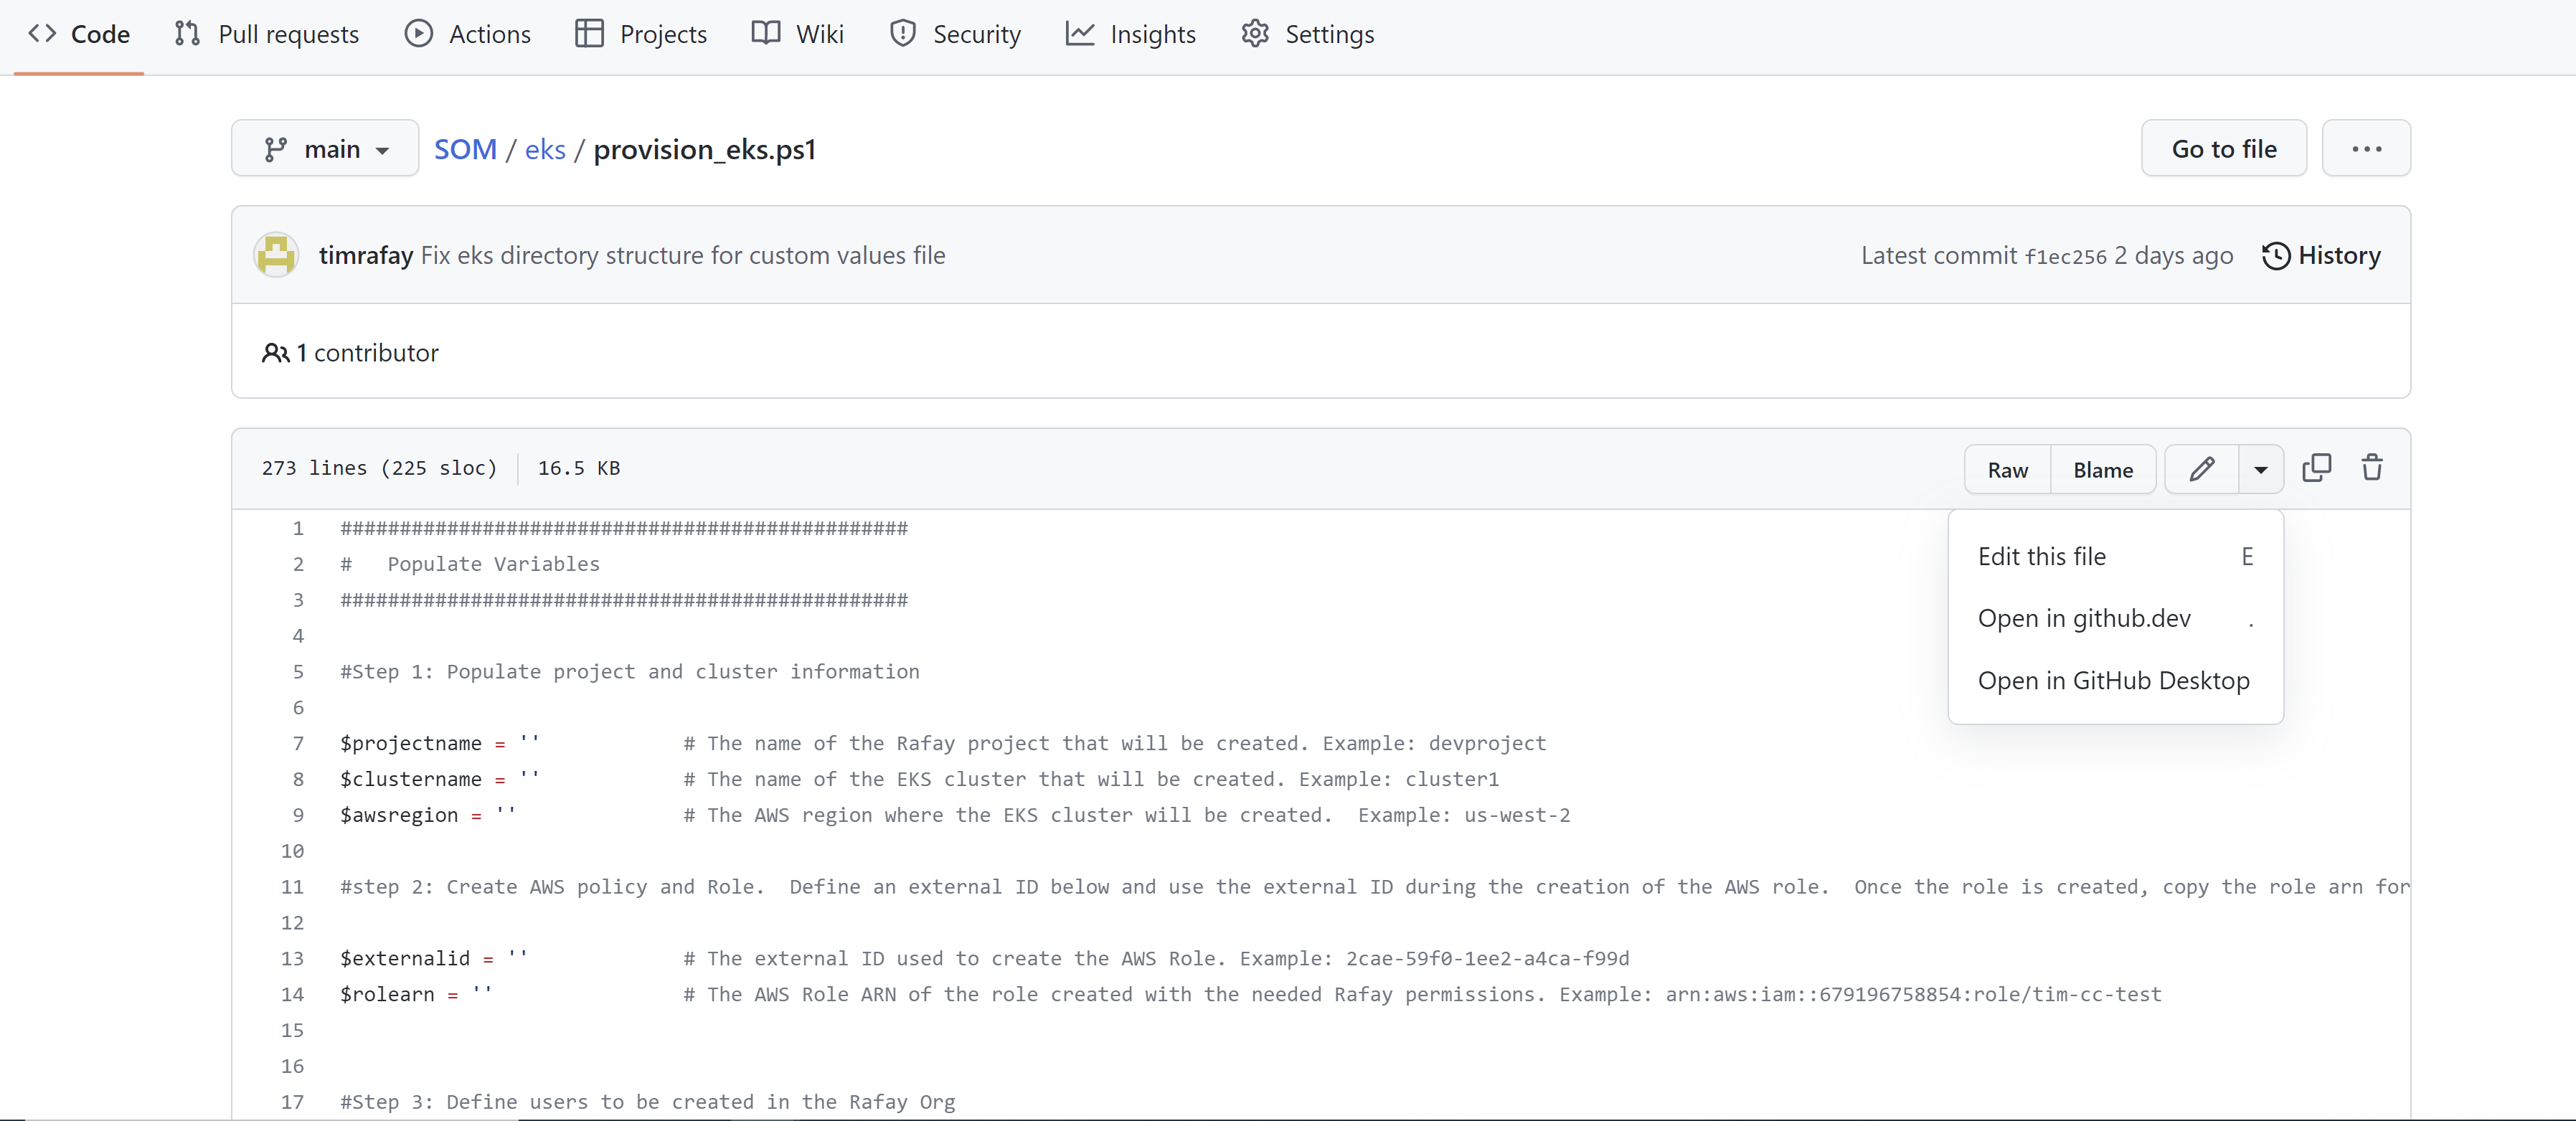Screen dimensions: 2576x1121
Task: Copy raw contents icon
Action: [2316, 468]
